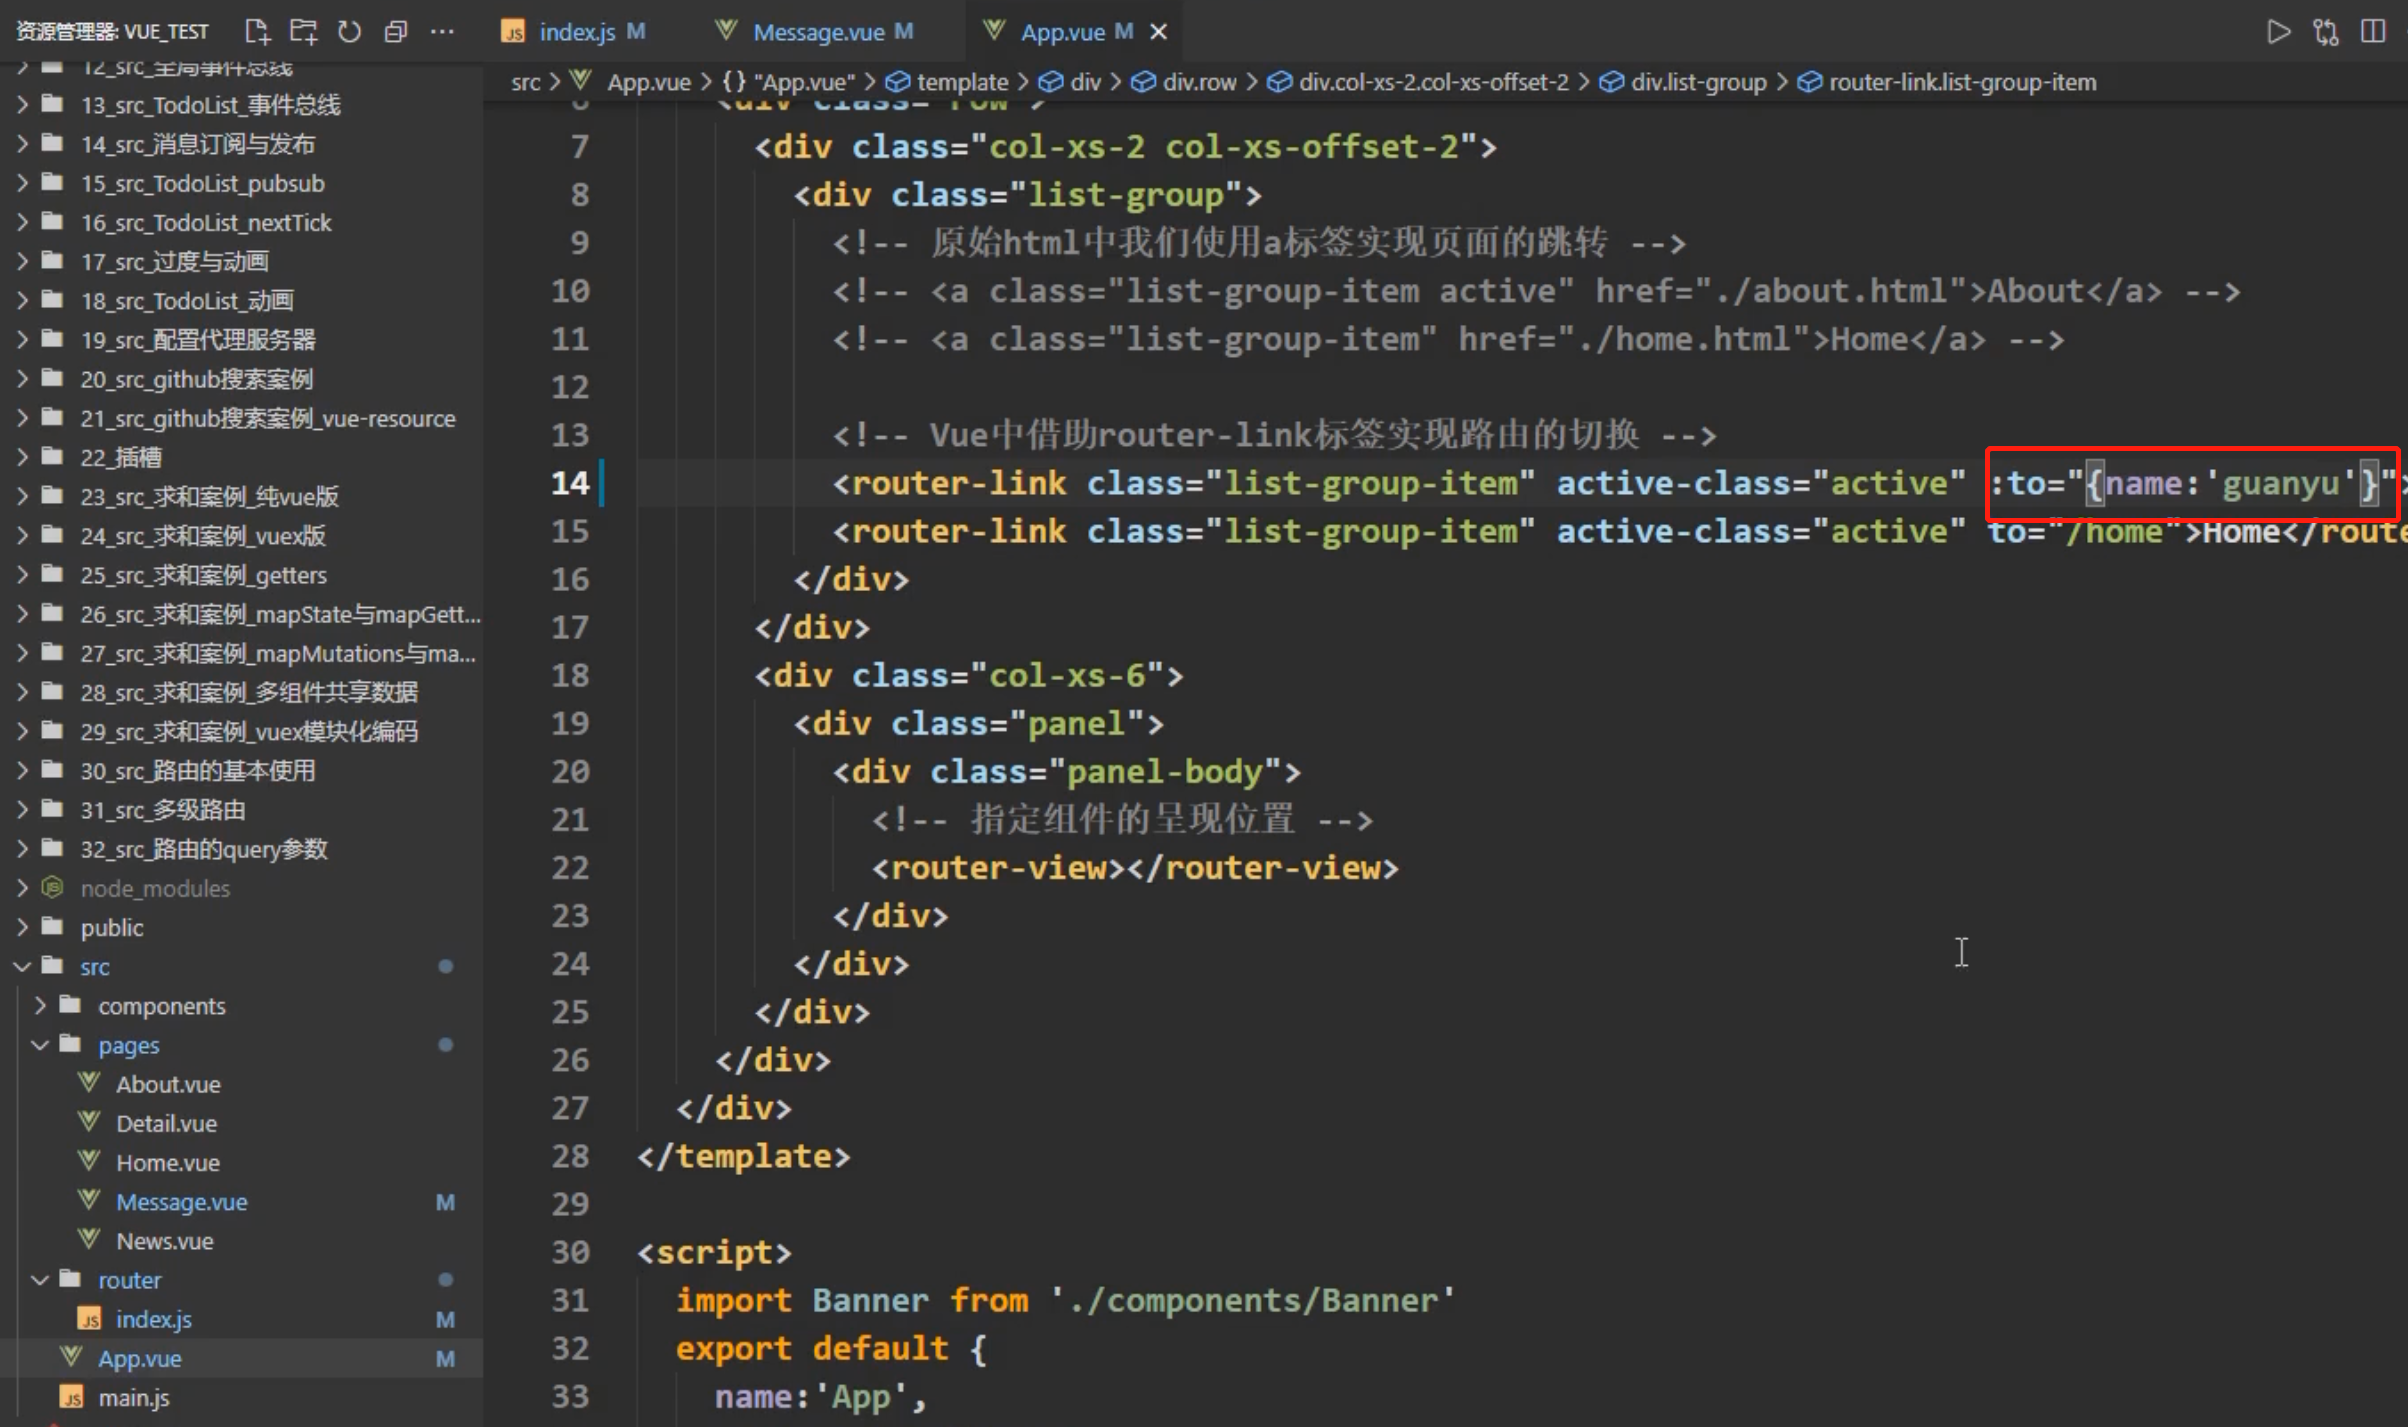Click router-view tag on line 22
The width and height of the screenshot is (2408, 1427).
click(x=998, y=867)
